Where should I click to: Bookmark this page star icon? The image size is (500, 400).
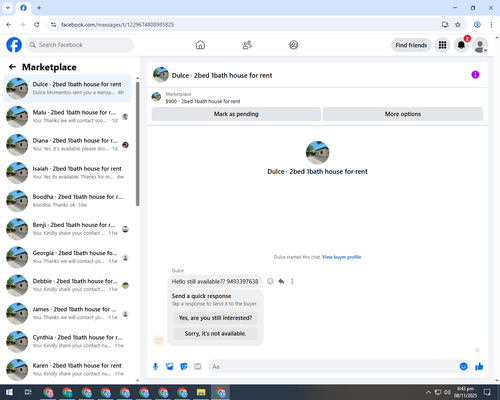[x=458, y=24]
